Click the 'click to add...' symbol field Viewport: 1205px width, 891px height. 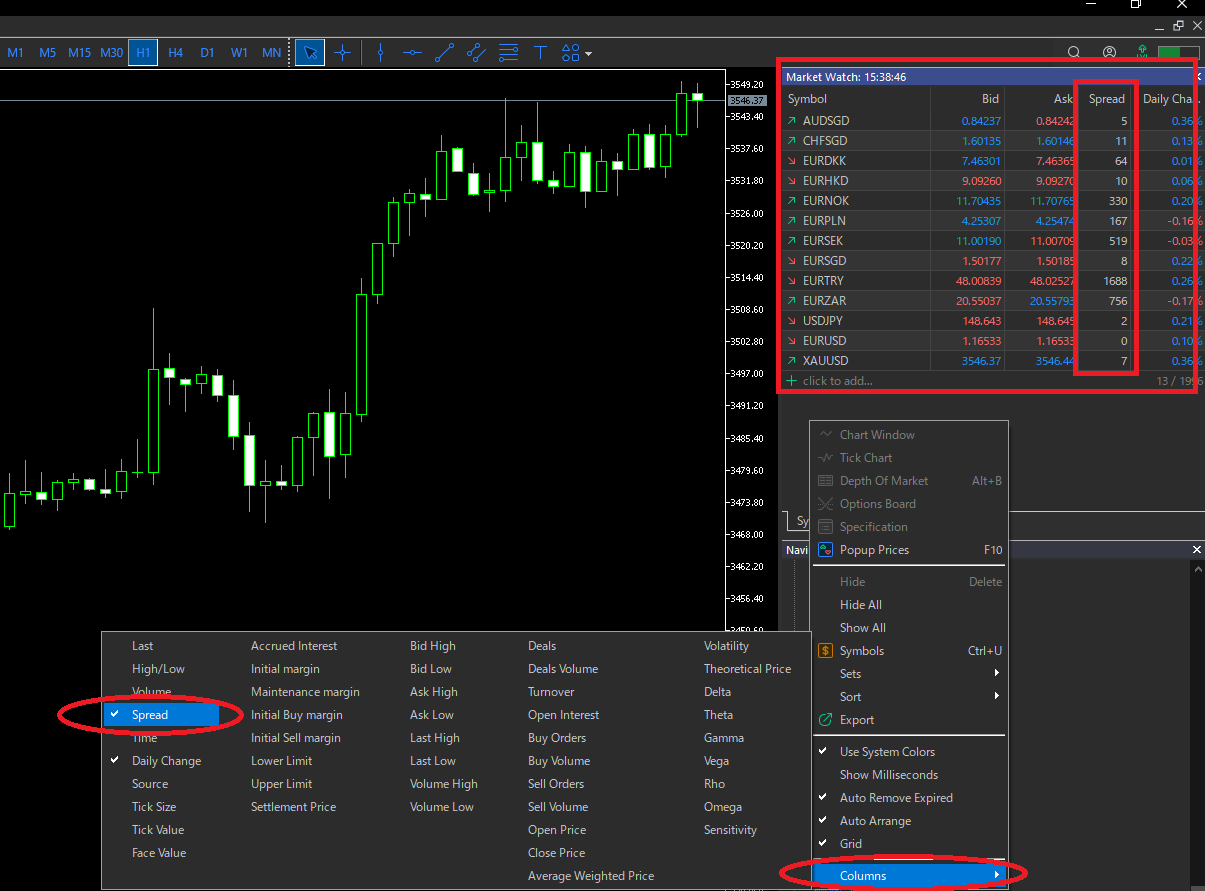tap(837, 381)
